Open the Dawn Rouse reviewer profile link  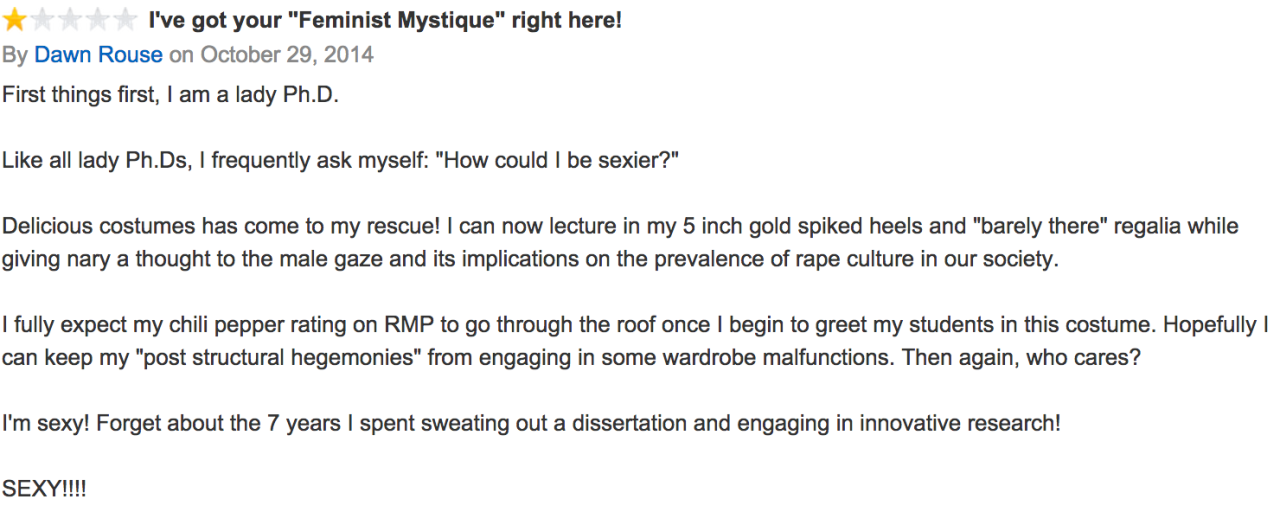click(98, 54)
